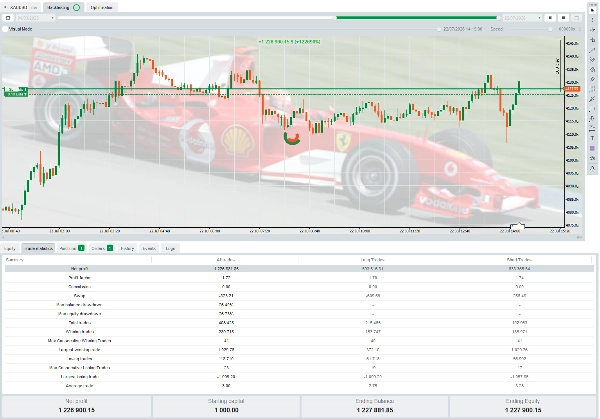Select the trend line drawing tool
The height and width of the screenshot is (419, 600).
pyautogui.click(x=592, y=50)
